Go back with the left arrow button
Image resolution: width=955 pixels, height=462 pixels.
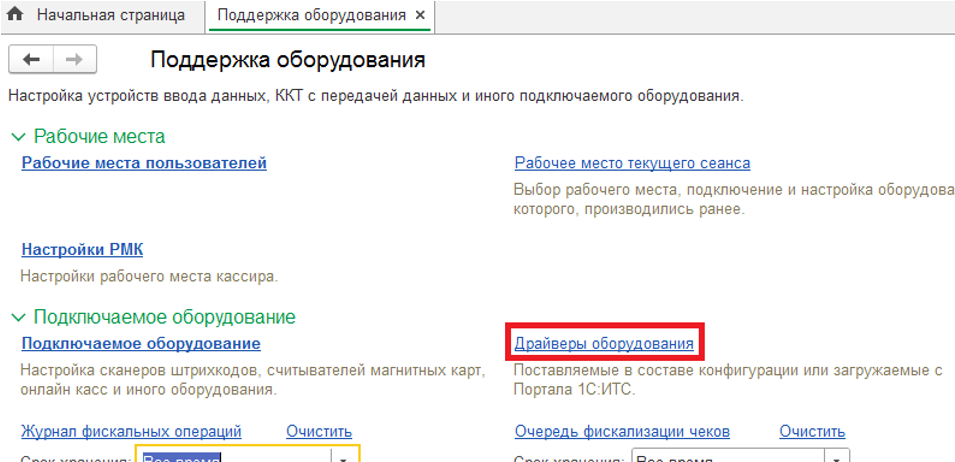coord(30,60)
